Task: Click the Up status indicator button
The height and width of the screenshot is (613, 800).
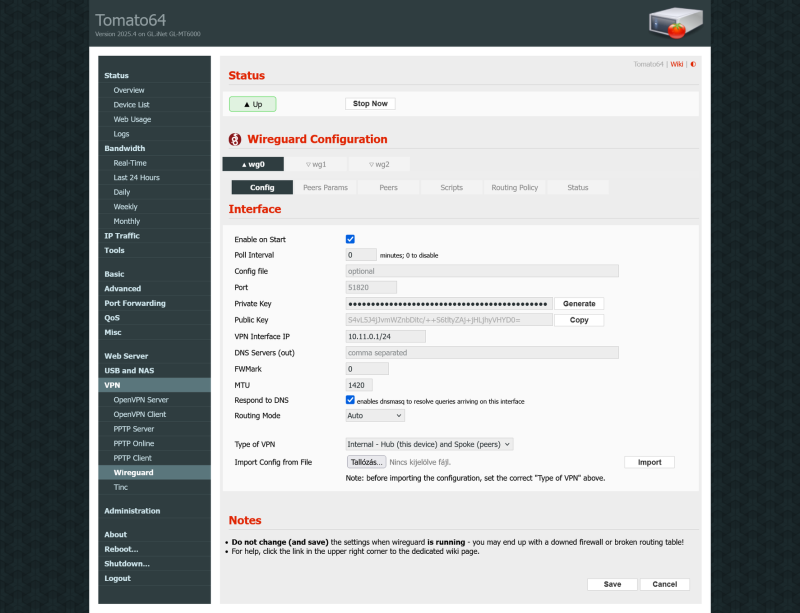Action: click(x=253, y=104)
